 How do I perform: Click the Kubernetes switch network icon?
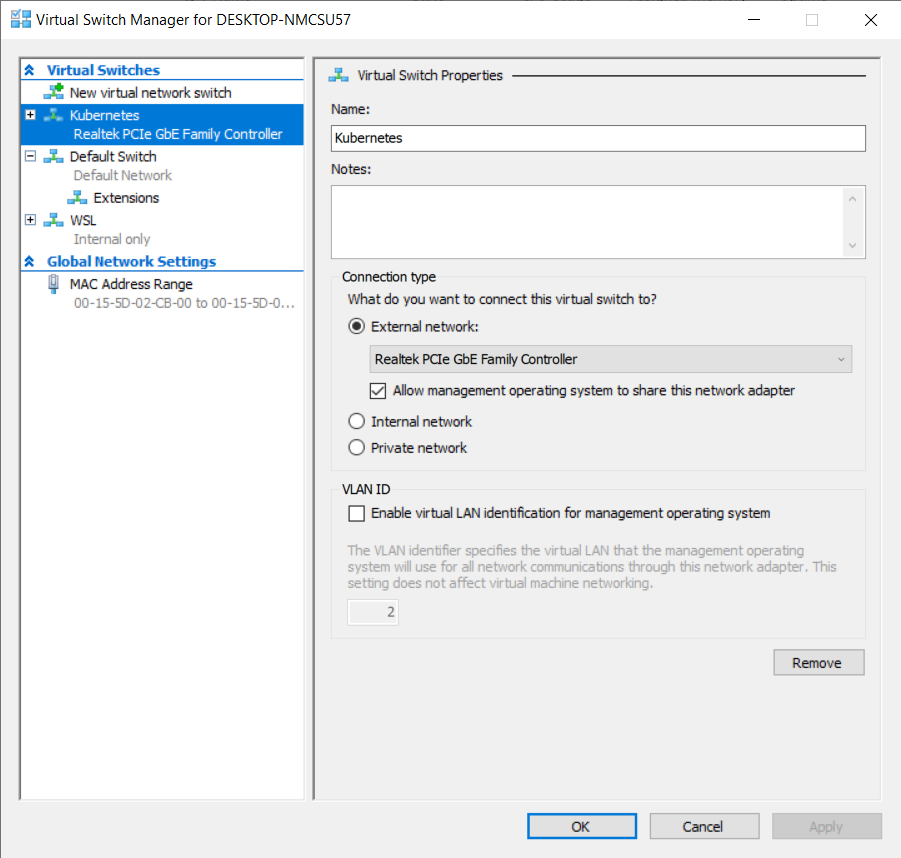click(x=53, y=115)
